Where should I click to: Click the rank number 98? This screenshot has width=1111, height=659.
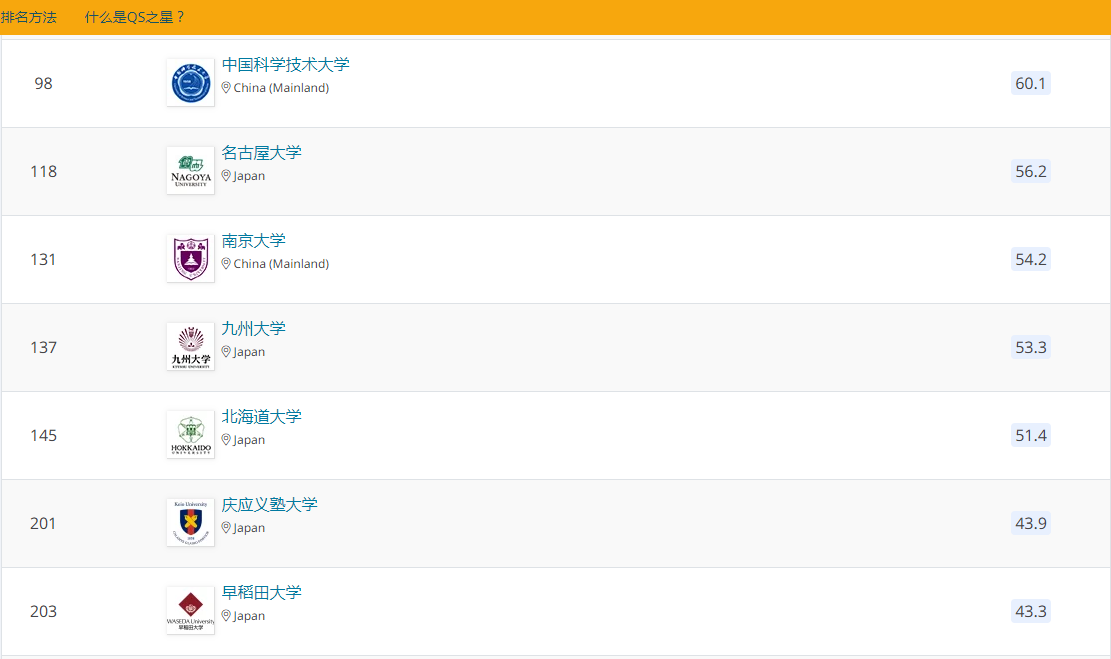pos(43,83)
